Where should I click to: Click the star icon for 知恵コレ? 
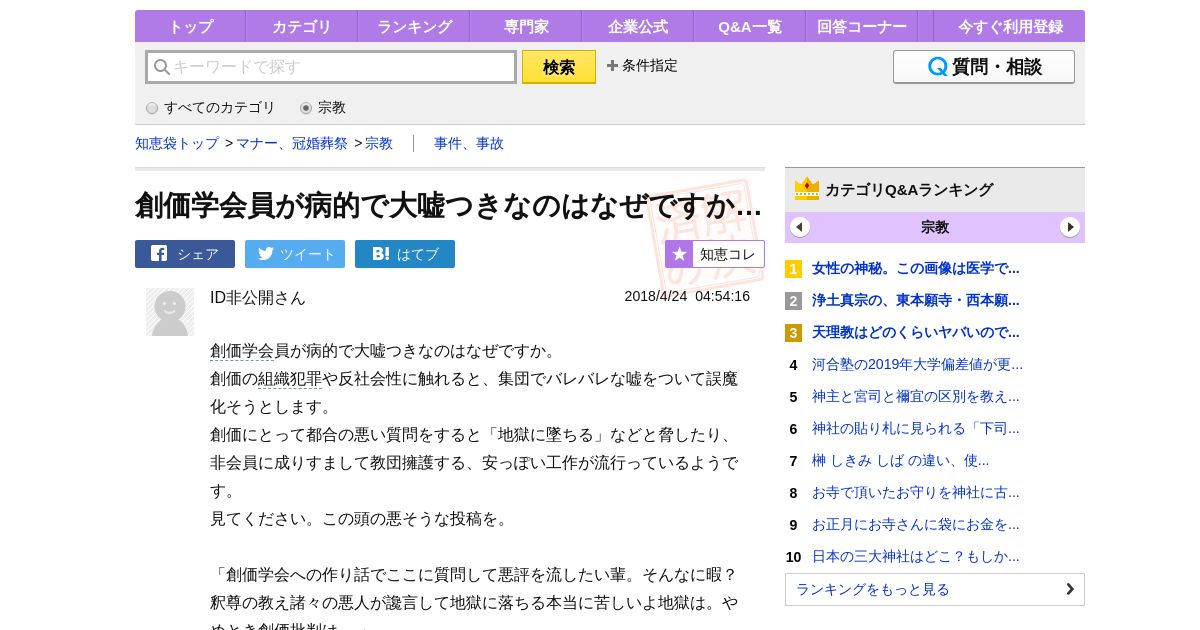click(678, 254)
